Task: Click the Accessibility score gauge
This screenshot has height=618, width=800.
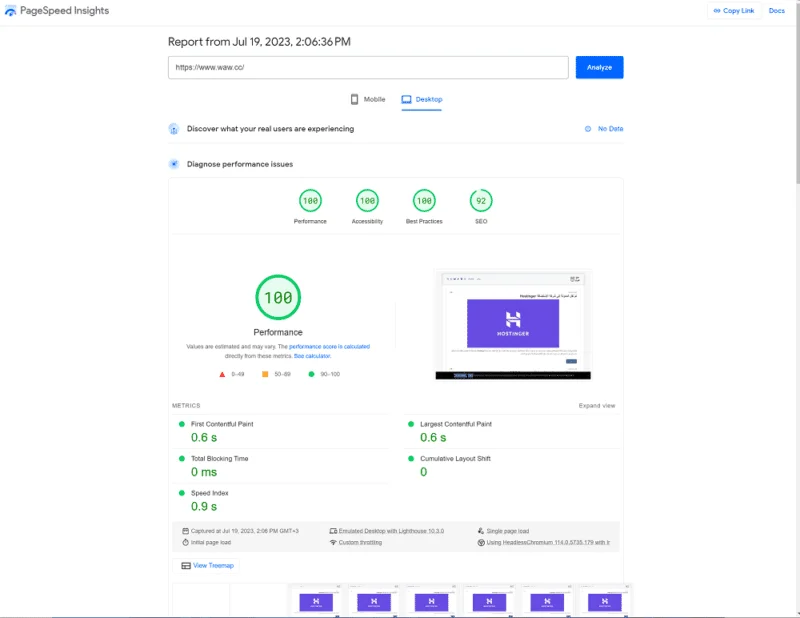Action: tap(367, 201)
